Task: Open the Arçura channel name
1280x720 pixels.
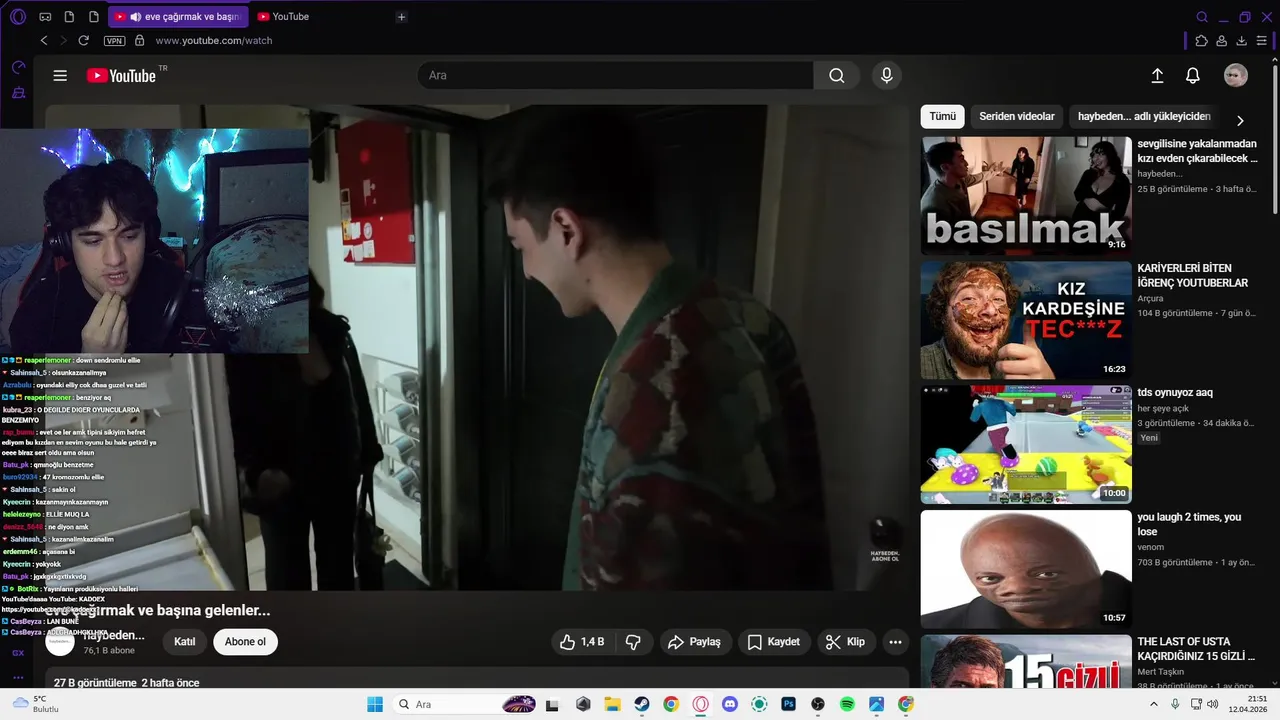Action: [x=1150, y=299]
